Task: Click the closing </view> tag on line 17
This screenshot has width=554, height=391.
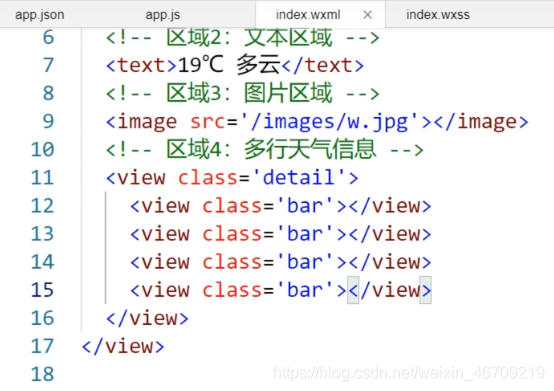Action: click(123, 346)
